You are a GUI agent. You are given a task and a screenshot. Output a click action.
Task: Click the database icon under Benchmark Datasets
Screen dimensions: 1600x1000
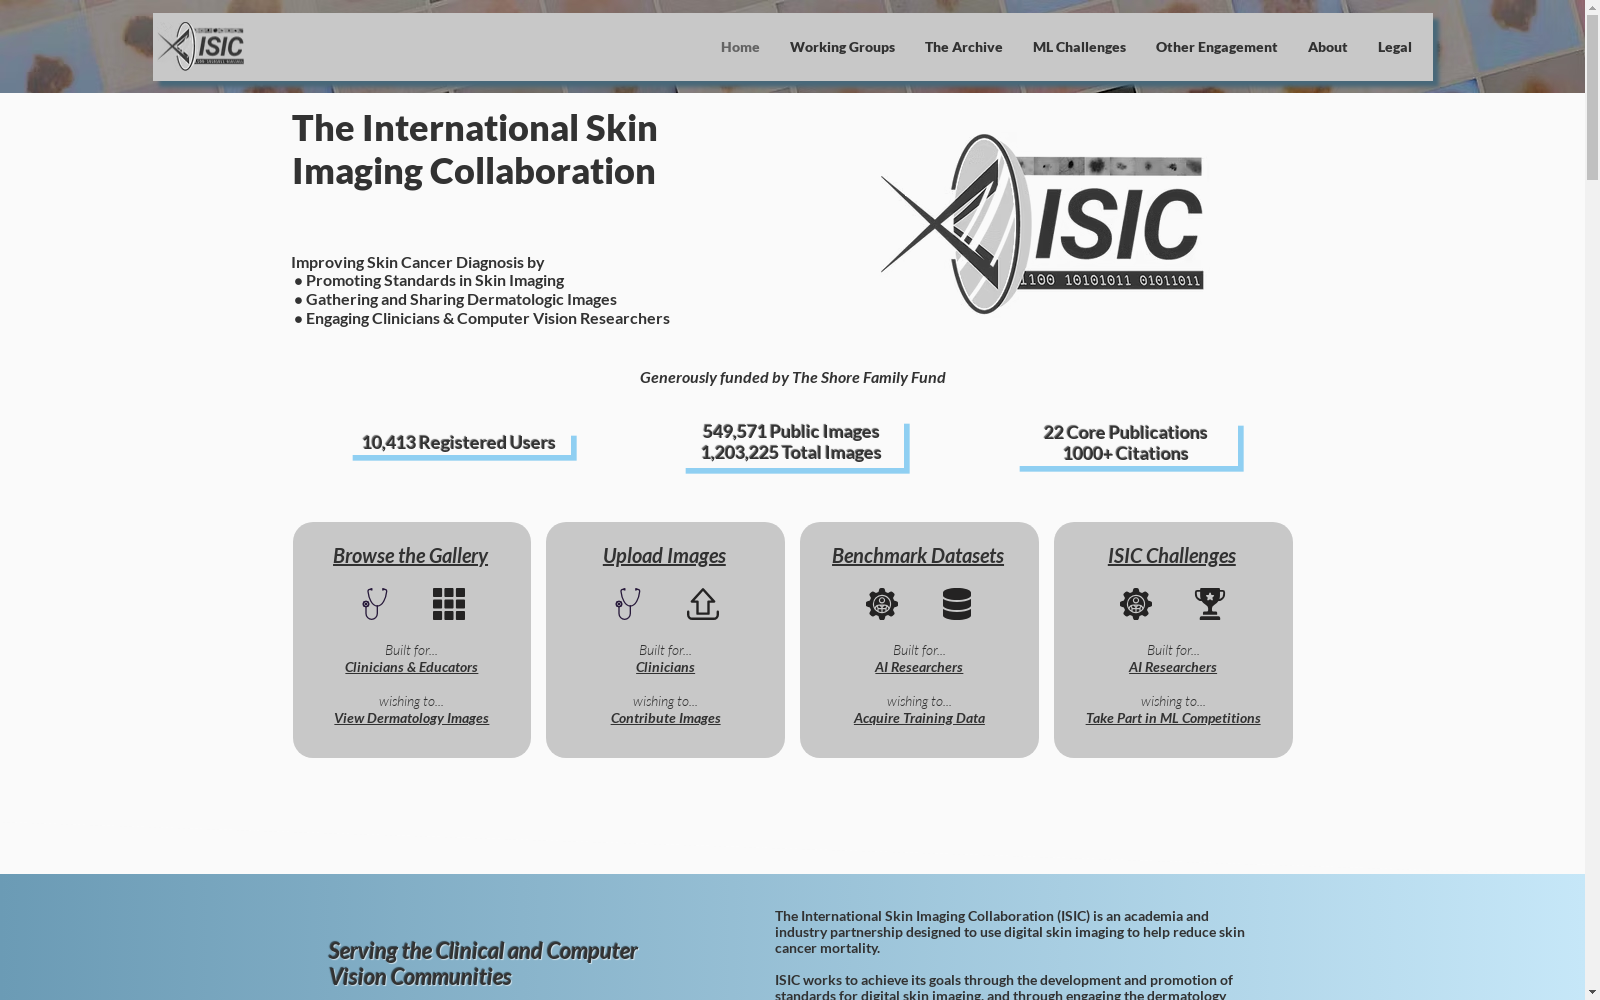(957, 604)
